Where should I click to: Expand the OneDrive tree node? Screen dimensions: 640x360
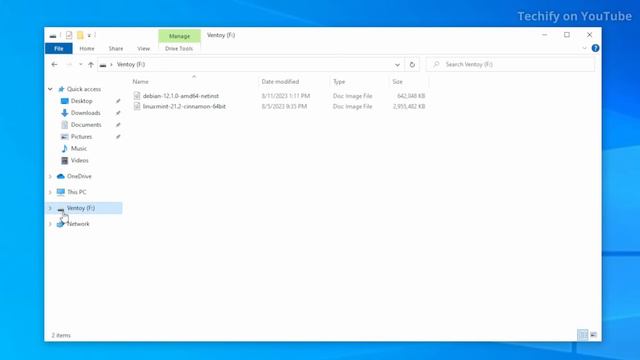click(x=50, y=176)
